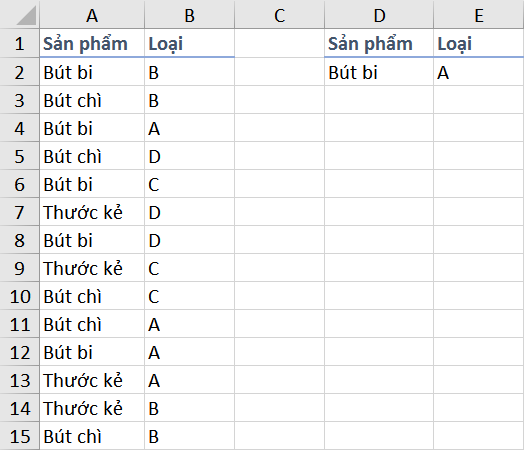Select cell A14 'Thước kẻ'
This screenshot has height=450, width=524.
pos(92,408)
